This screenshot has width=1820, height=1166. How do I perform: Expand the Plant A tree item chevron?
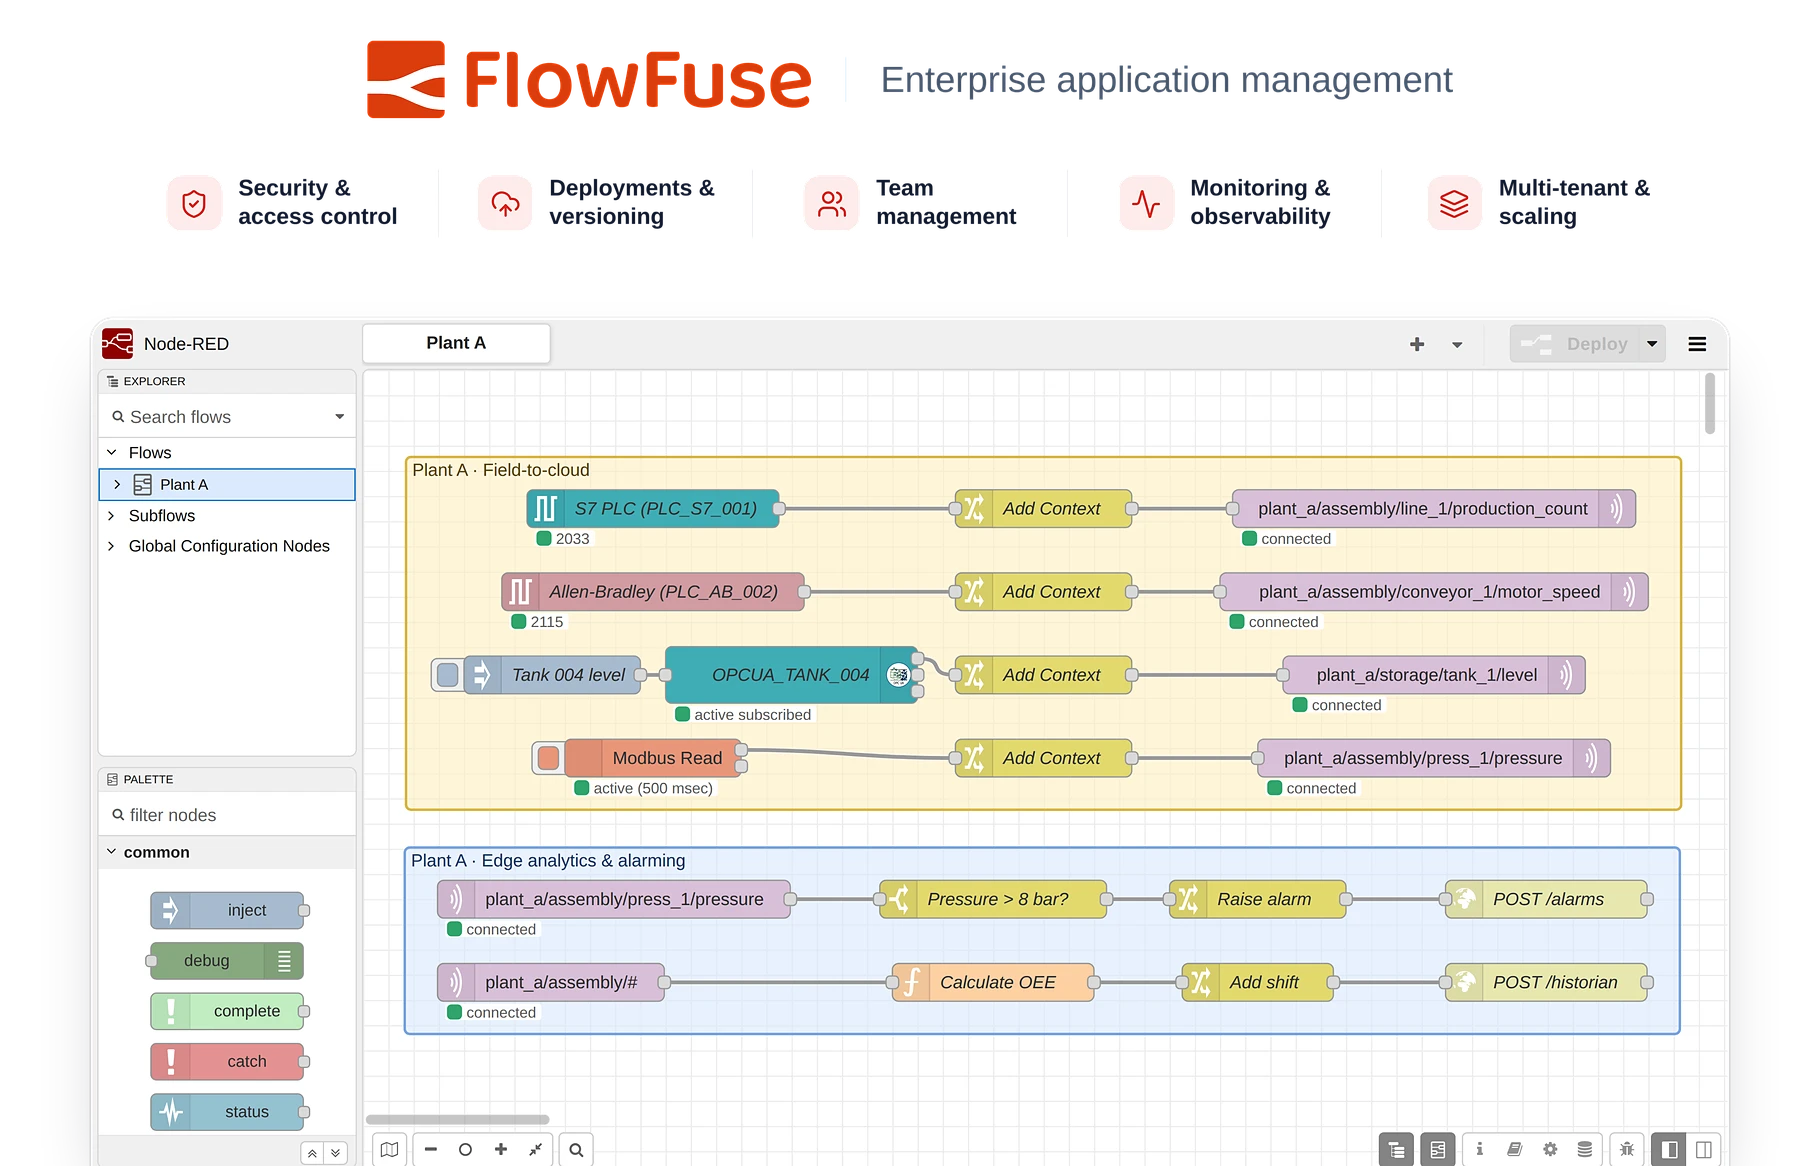click(117, 485)
